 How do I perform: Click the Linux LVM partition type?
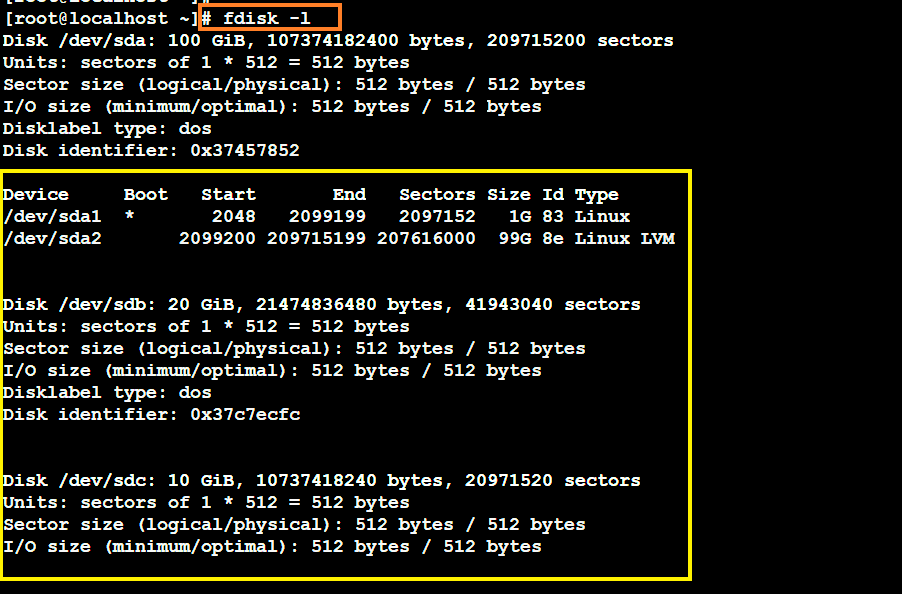[624, 239]
